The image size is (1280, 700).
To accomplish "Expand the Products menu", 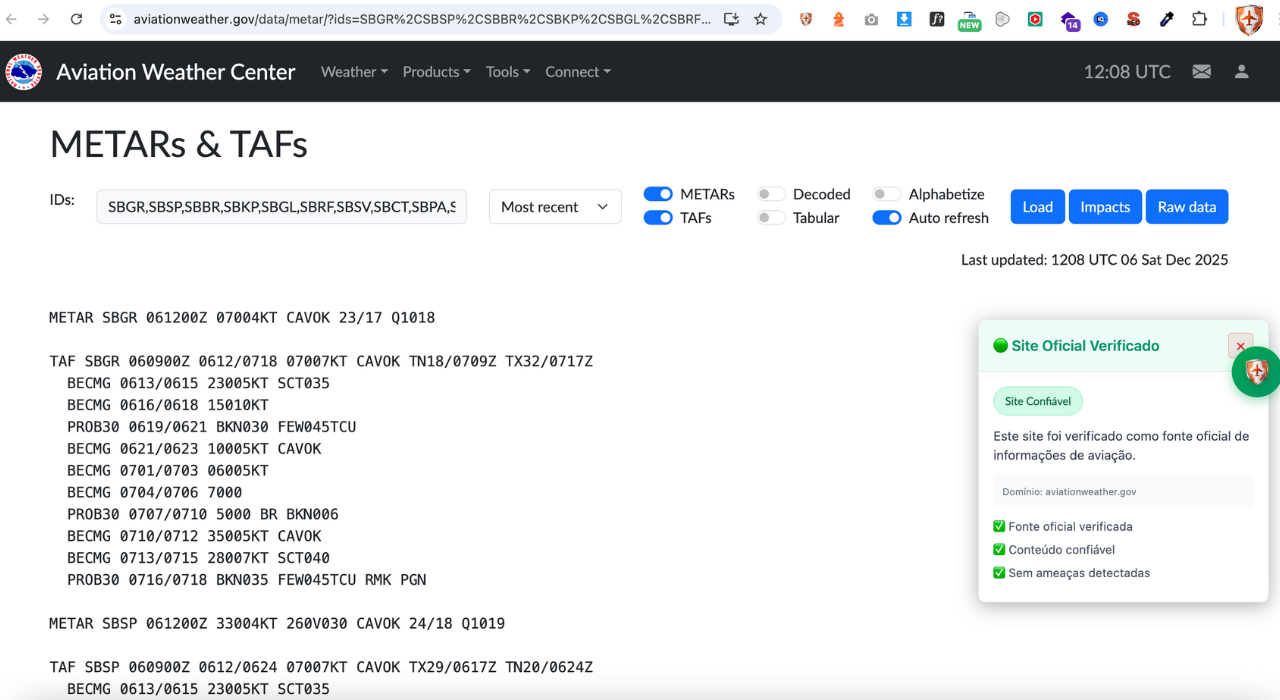I will point(436,72).
